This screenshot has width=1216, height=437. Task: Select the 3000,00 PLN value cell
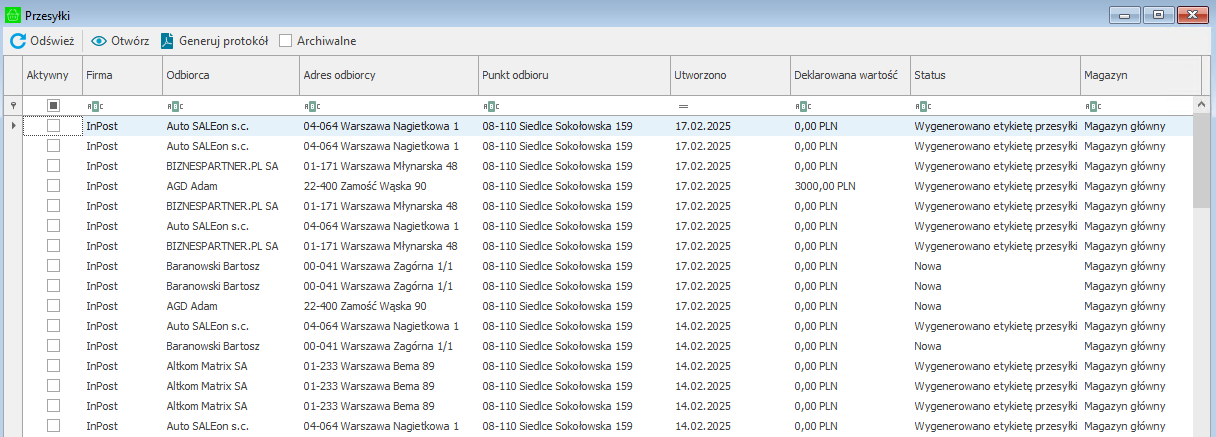pos(850,185)
